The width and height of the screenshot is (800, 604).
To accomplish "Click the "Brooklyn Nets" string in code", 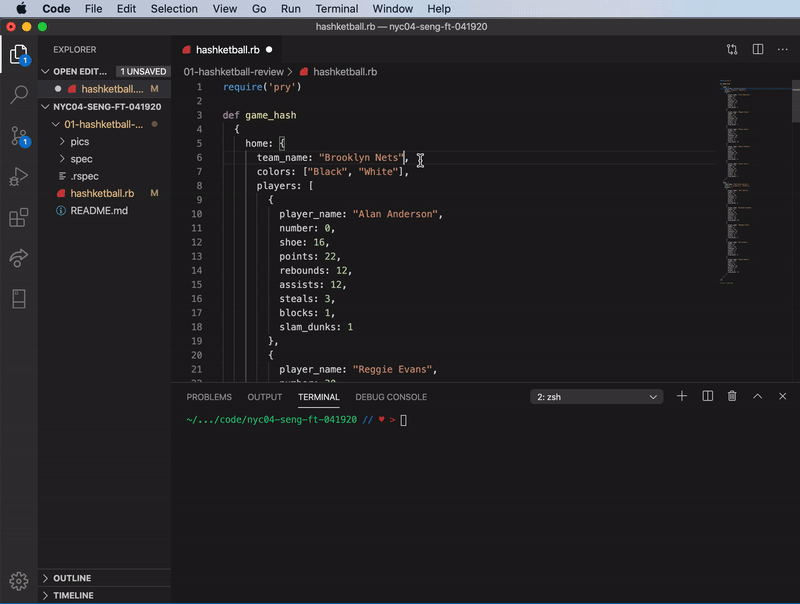I will click(x=361, y=158).
